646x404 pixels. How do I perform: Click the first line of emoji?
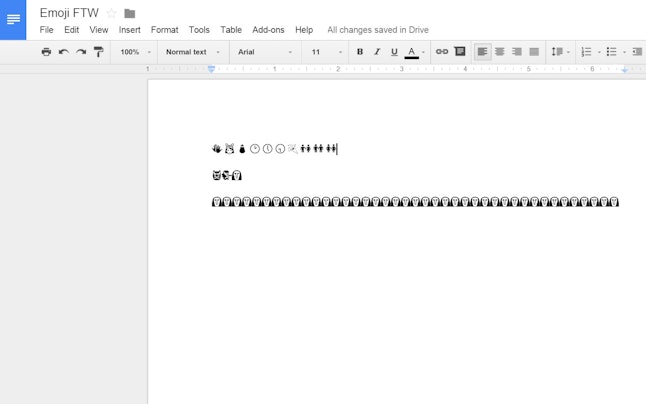coord(275,149)
